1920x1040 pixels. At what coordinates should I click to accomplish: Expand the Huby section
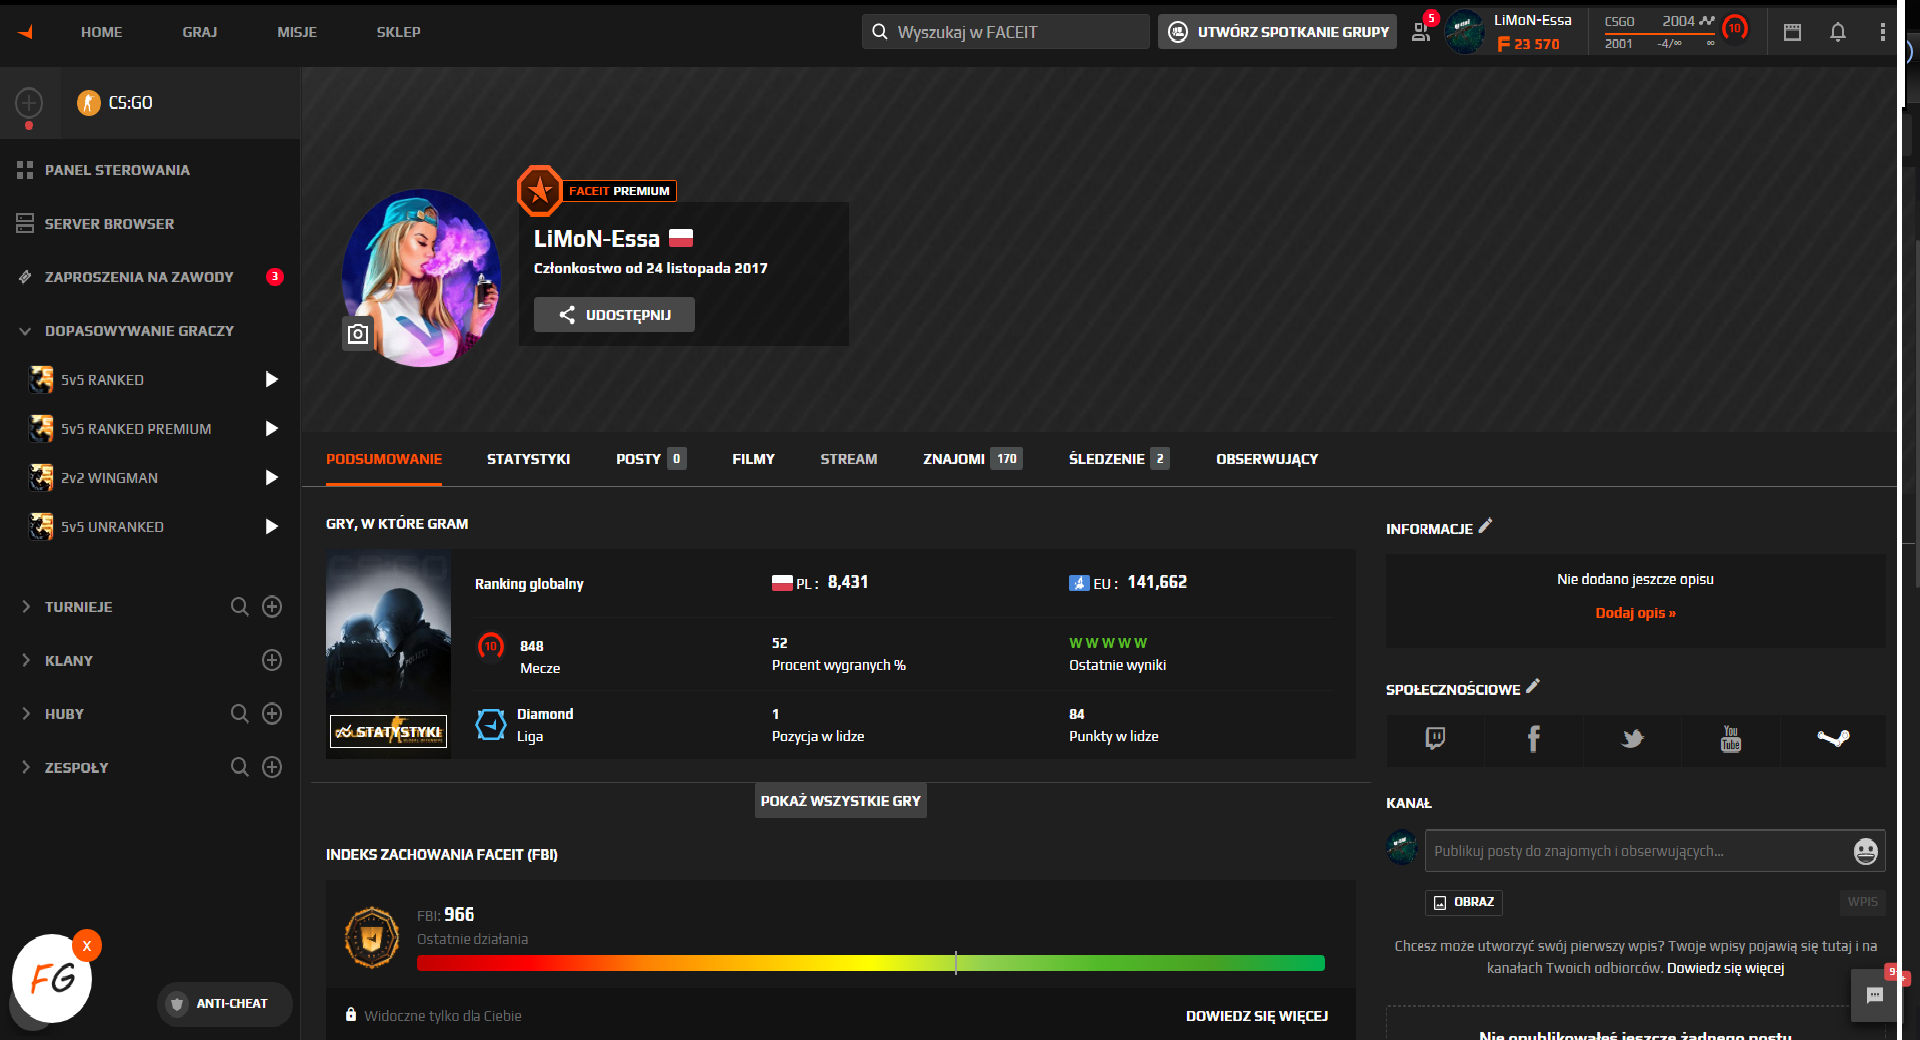click(x=25, y=714)
